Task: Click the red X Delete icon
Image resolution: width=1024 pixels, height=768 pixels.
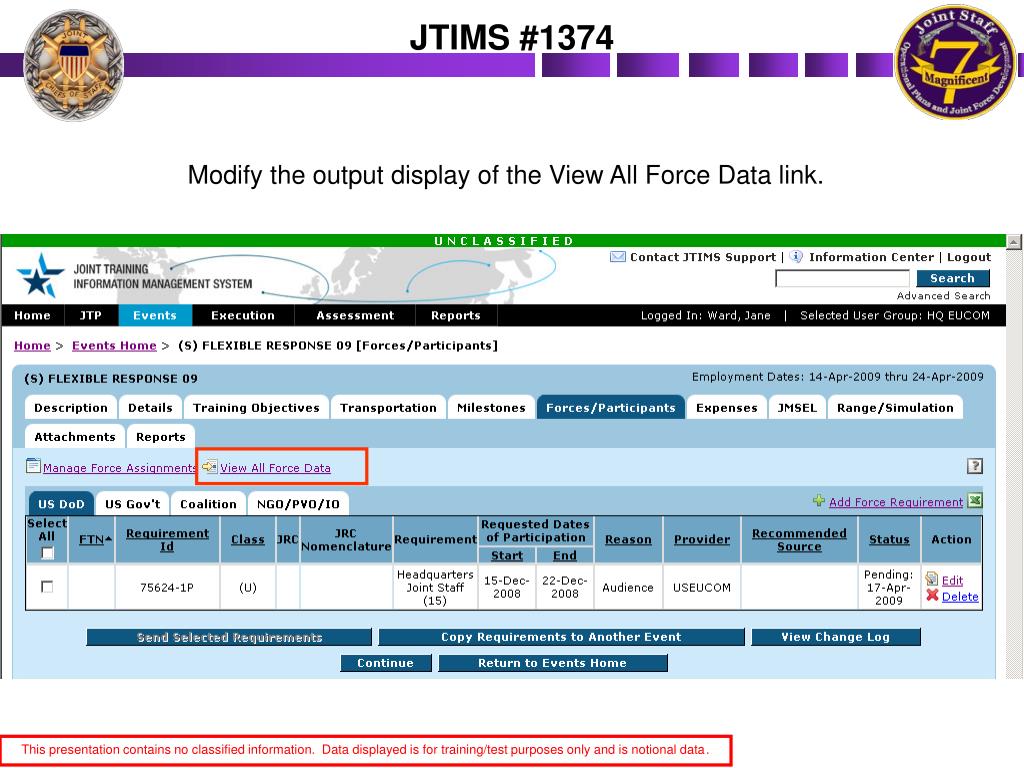Action: click(932, 595)
